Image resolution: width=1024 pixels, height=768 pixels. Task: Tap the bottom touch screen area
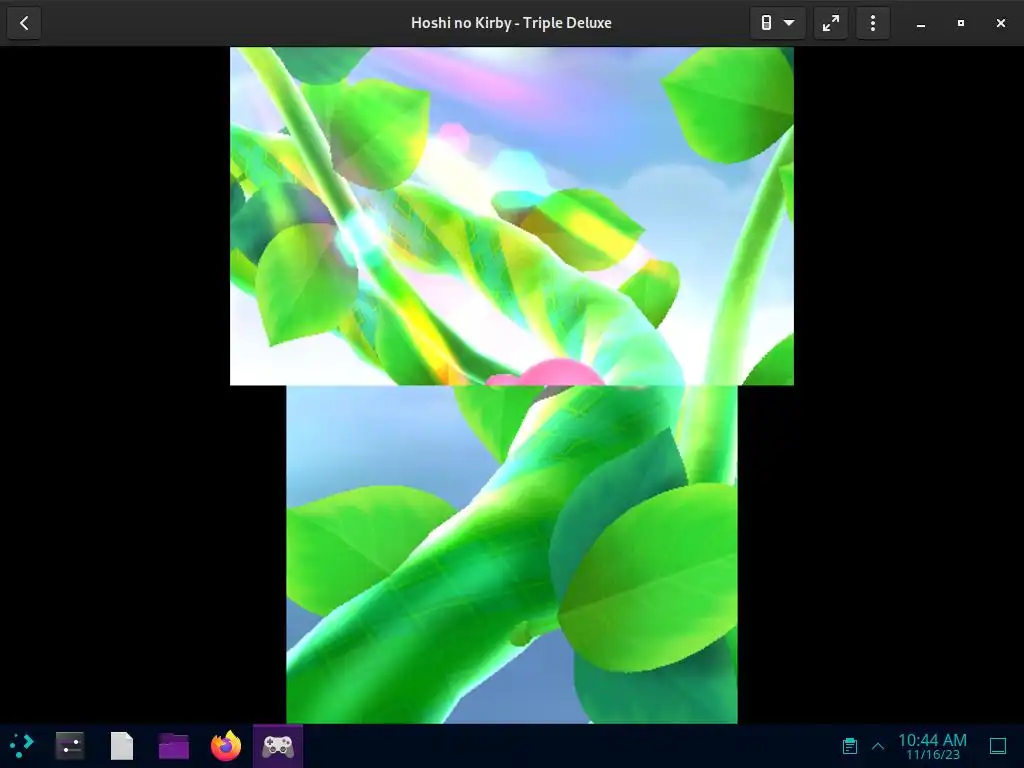pos(512,554)
